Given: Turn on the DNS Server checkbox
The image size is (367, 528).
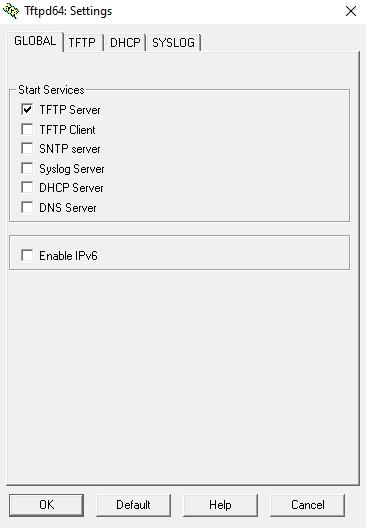Looking at the screenshot, I should pyautogui.click(x=27, y=207).
